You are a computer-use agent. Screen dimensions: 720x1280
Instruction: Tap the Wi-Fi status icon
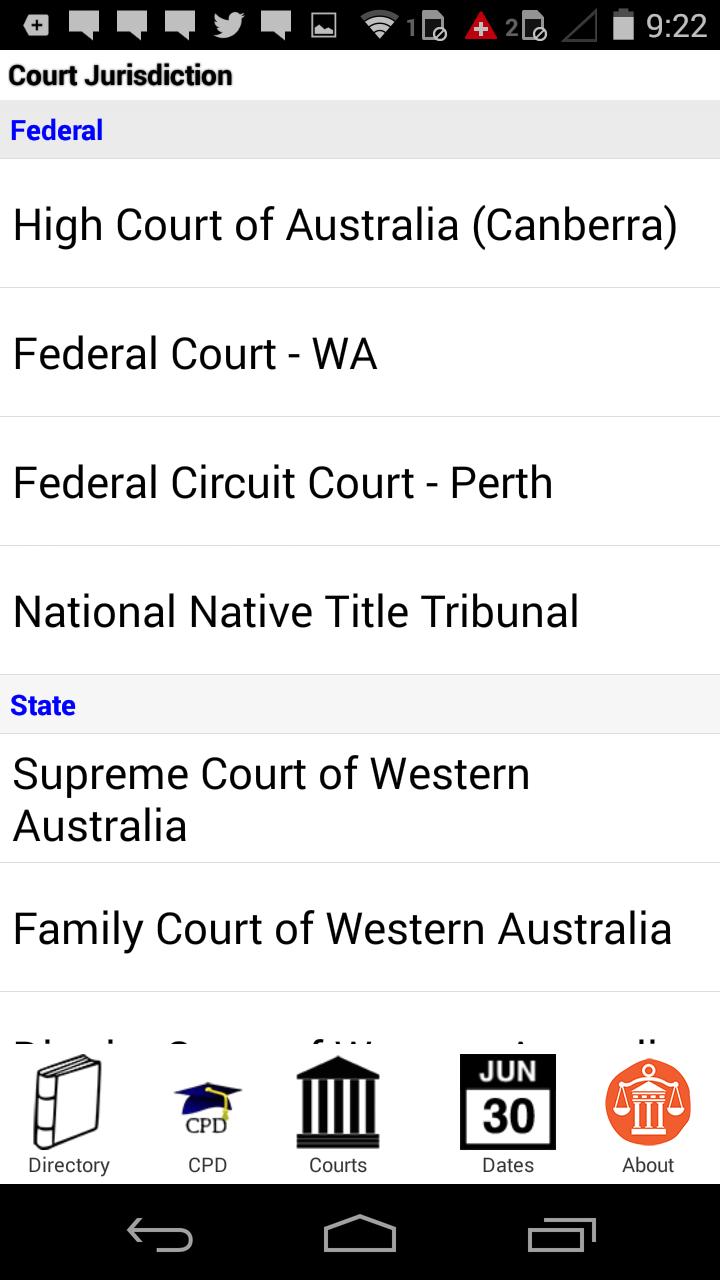[x=379, y=25]
